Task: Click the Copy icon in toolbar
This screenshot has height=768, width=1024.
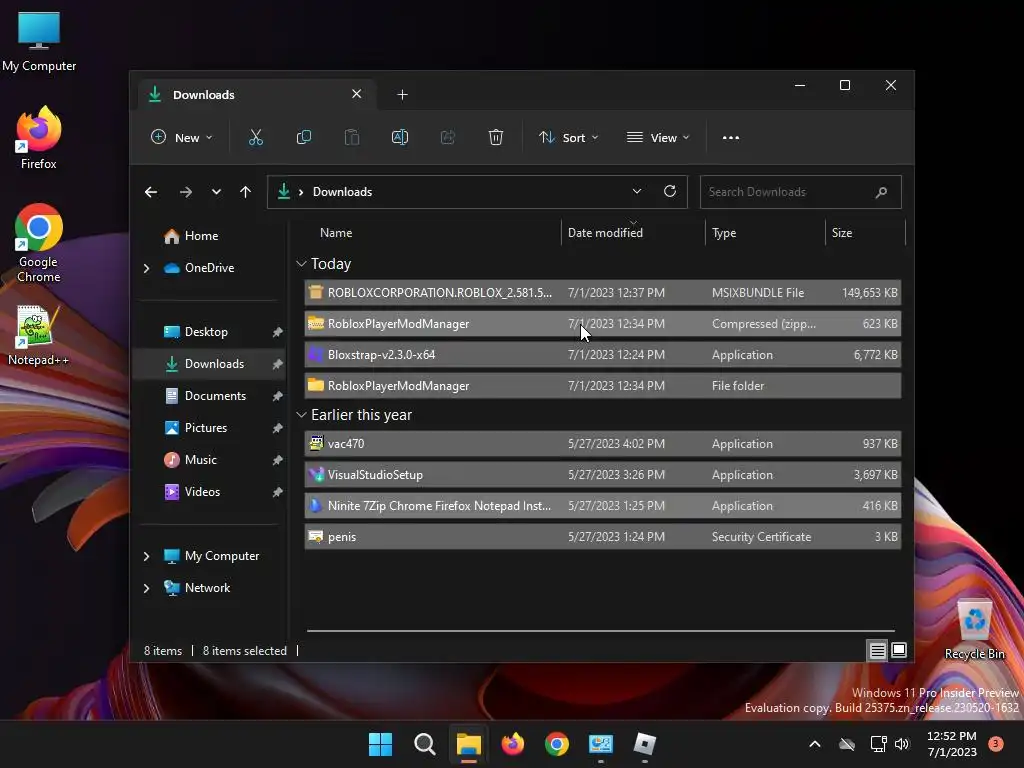Action: pyautogui.click(x=304, y=138)
